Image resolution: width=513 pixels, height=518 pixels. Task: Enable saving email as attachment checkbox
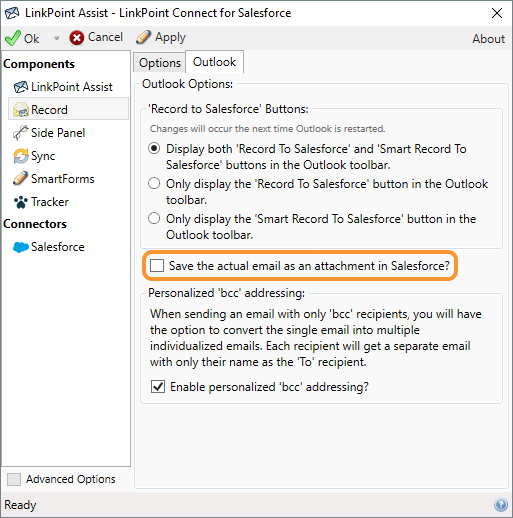(x=157, y=266)
